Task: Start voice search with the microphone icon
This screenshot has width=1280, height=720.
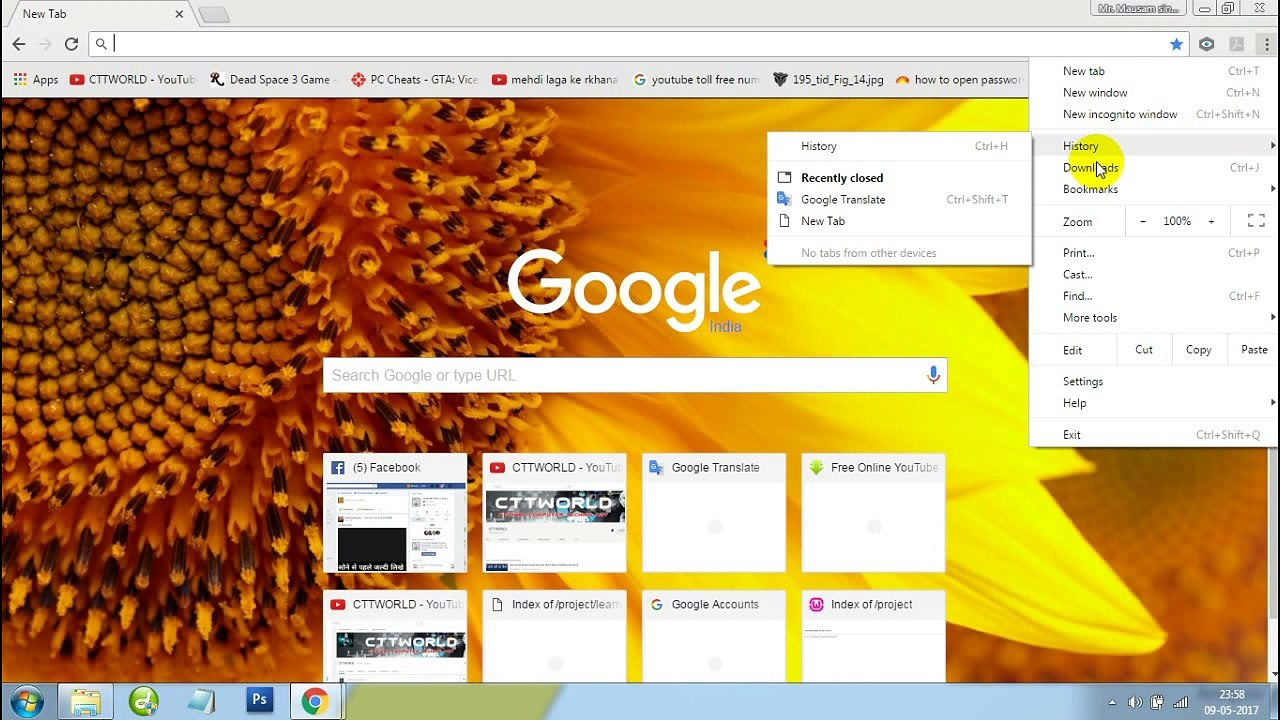Action: (x=933, y=375)
